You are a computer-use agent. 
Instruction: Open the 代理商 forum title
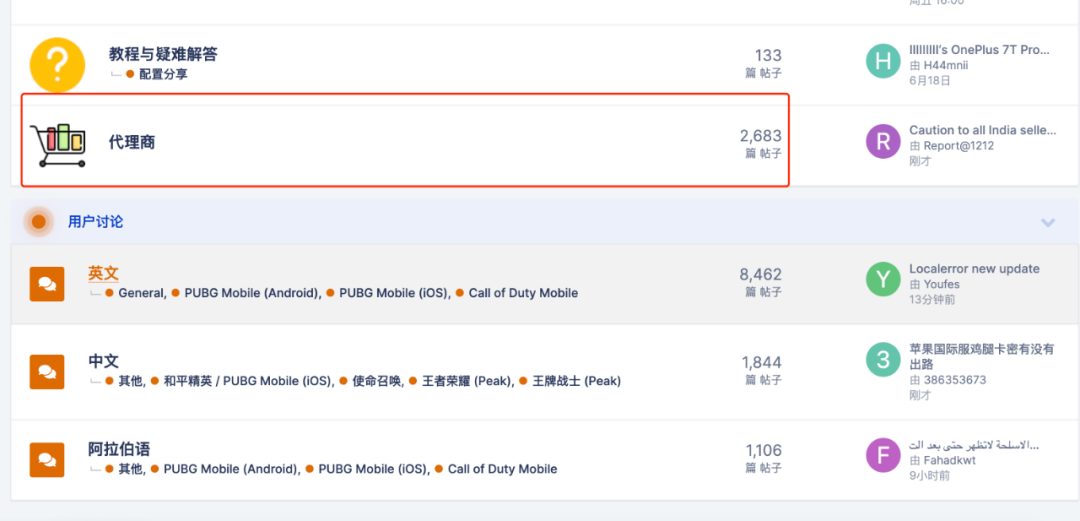click(x=132, y=143)
